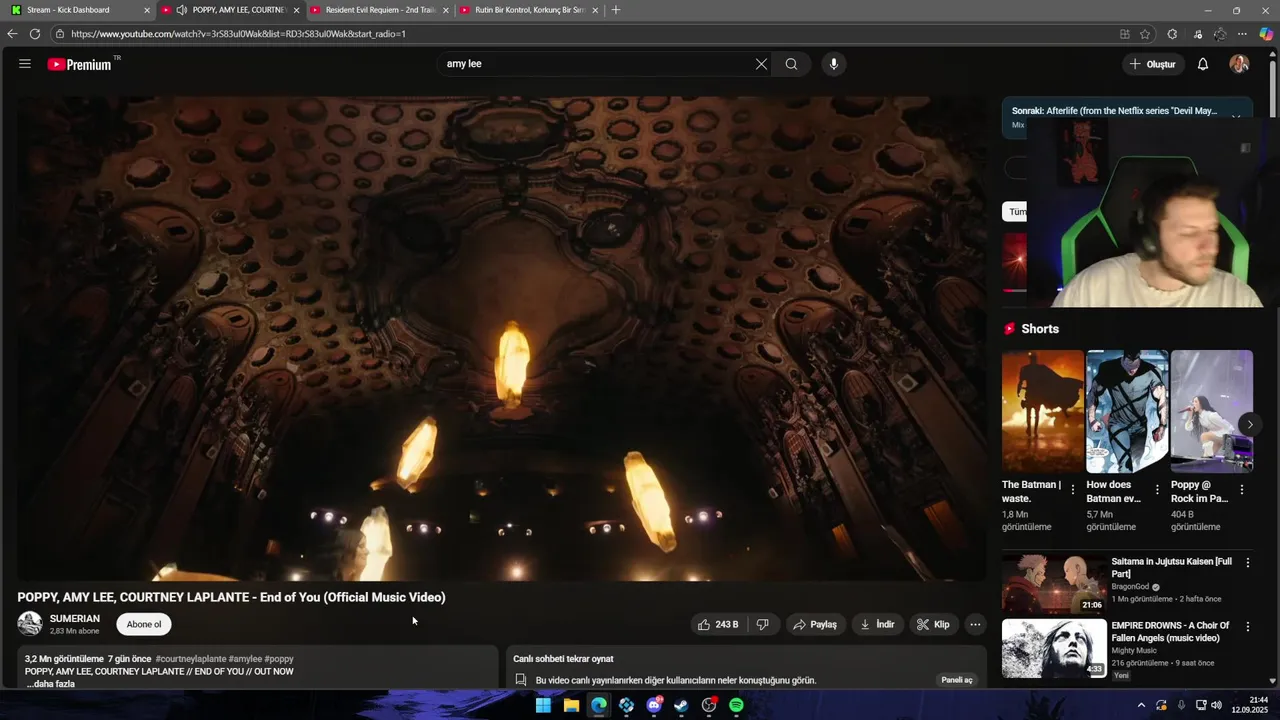
Task: Open the YouTube account avatar menu
Action: (1239, 64)
